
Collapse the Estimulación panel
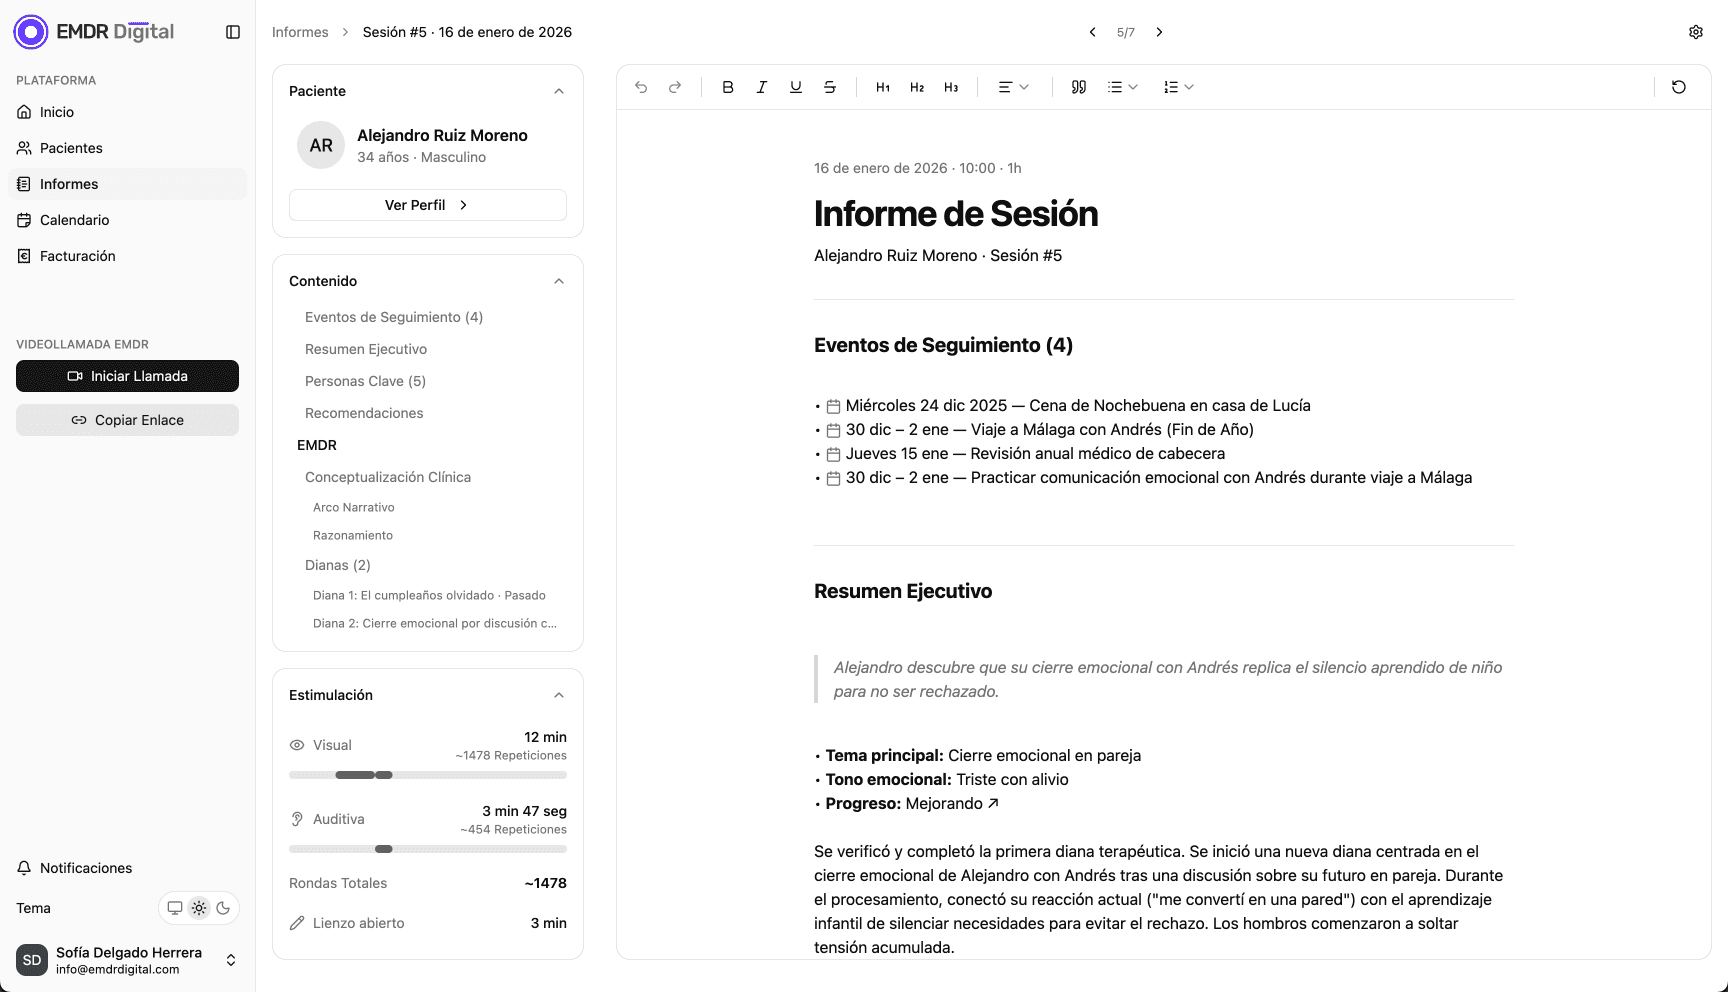pos(559,694)
